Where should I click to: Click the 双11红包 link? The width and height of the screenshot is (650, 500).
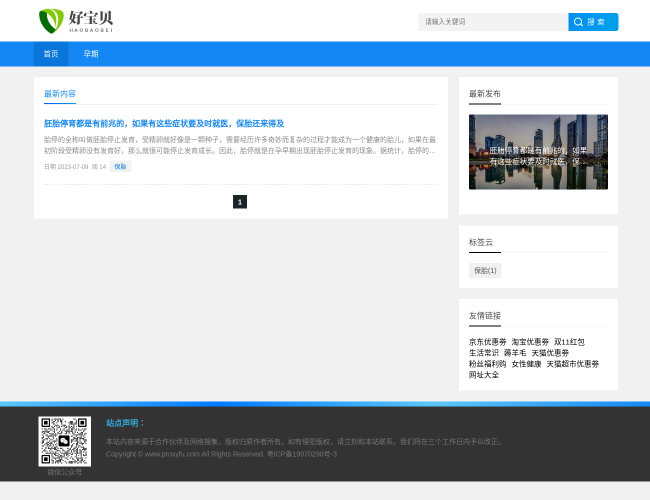click(x=569, y=342)
